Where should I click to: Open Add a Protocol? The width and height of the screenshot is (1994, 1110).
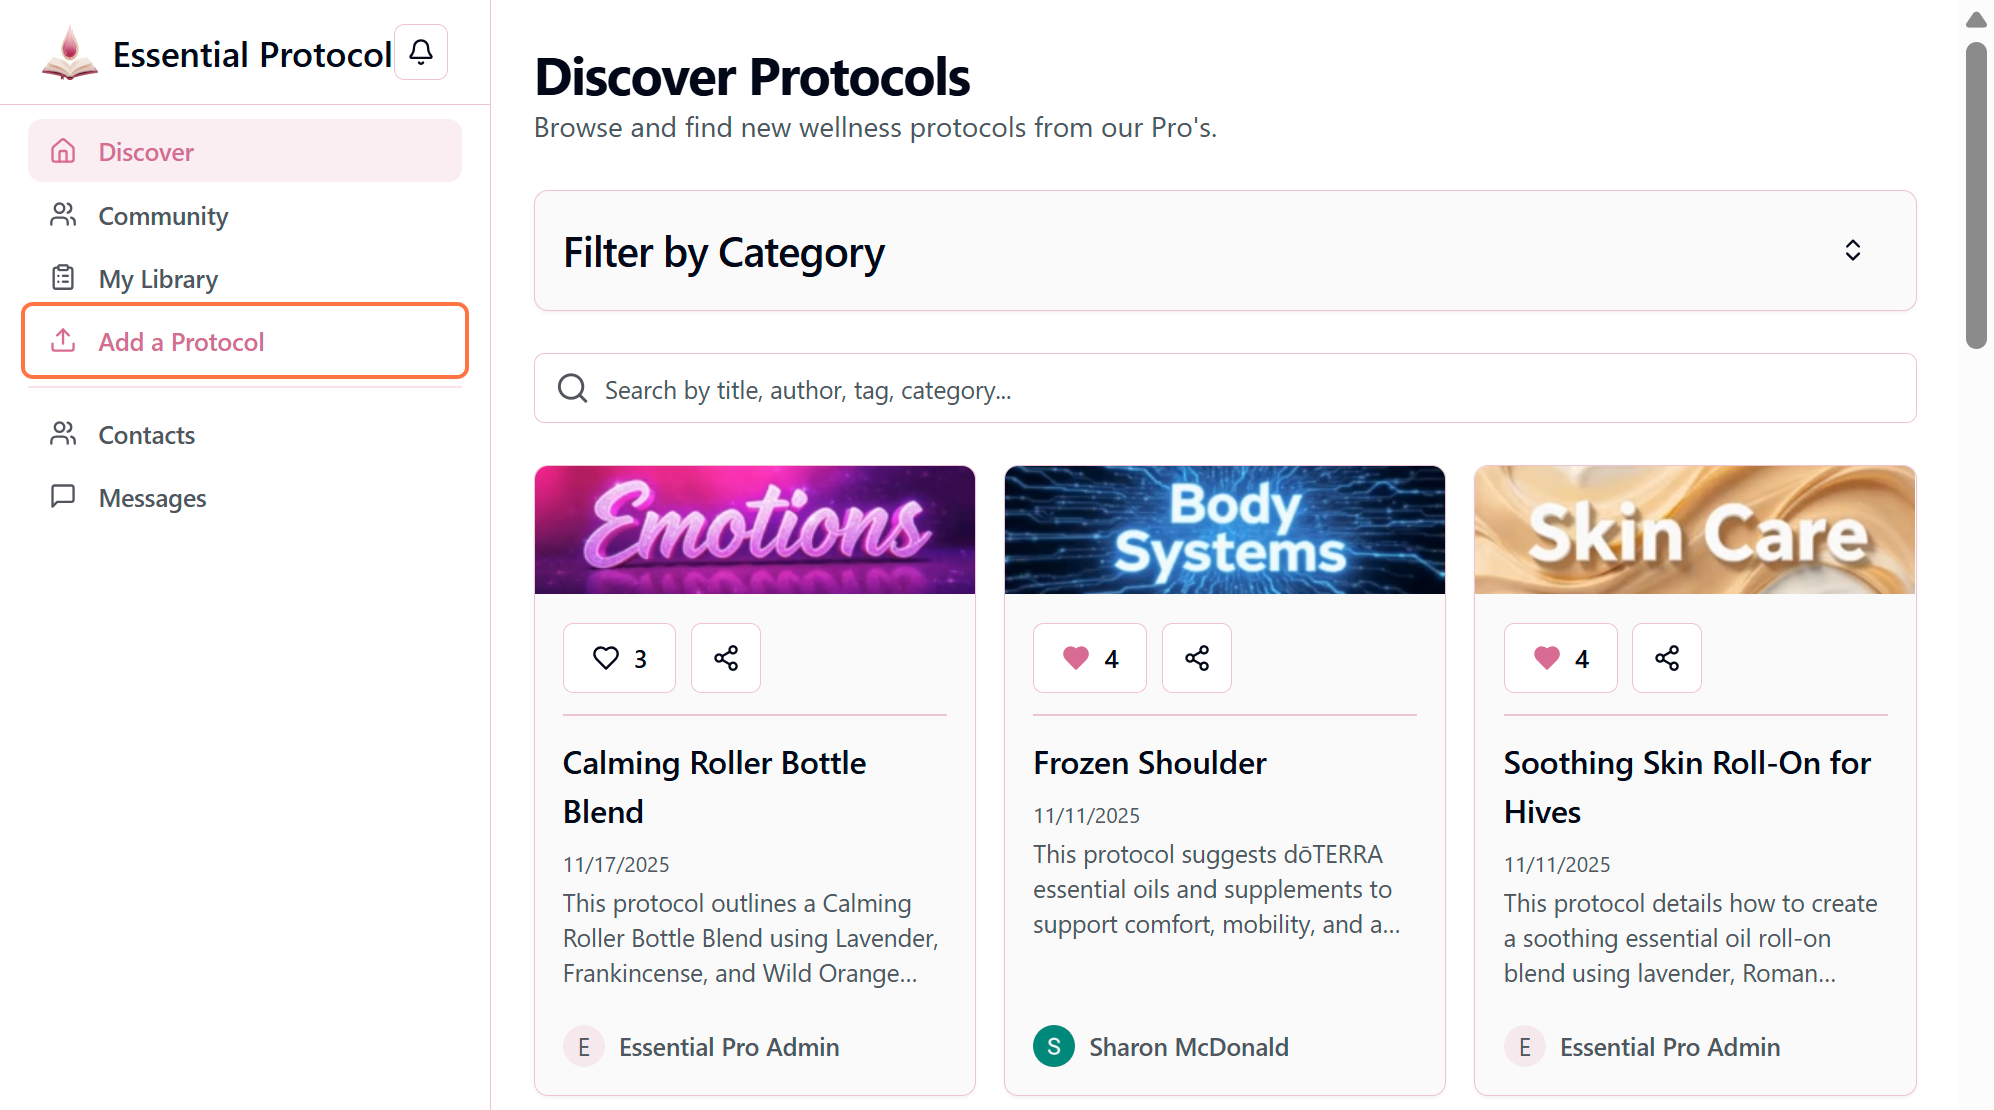point(181,342)
